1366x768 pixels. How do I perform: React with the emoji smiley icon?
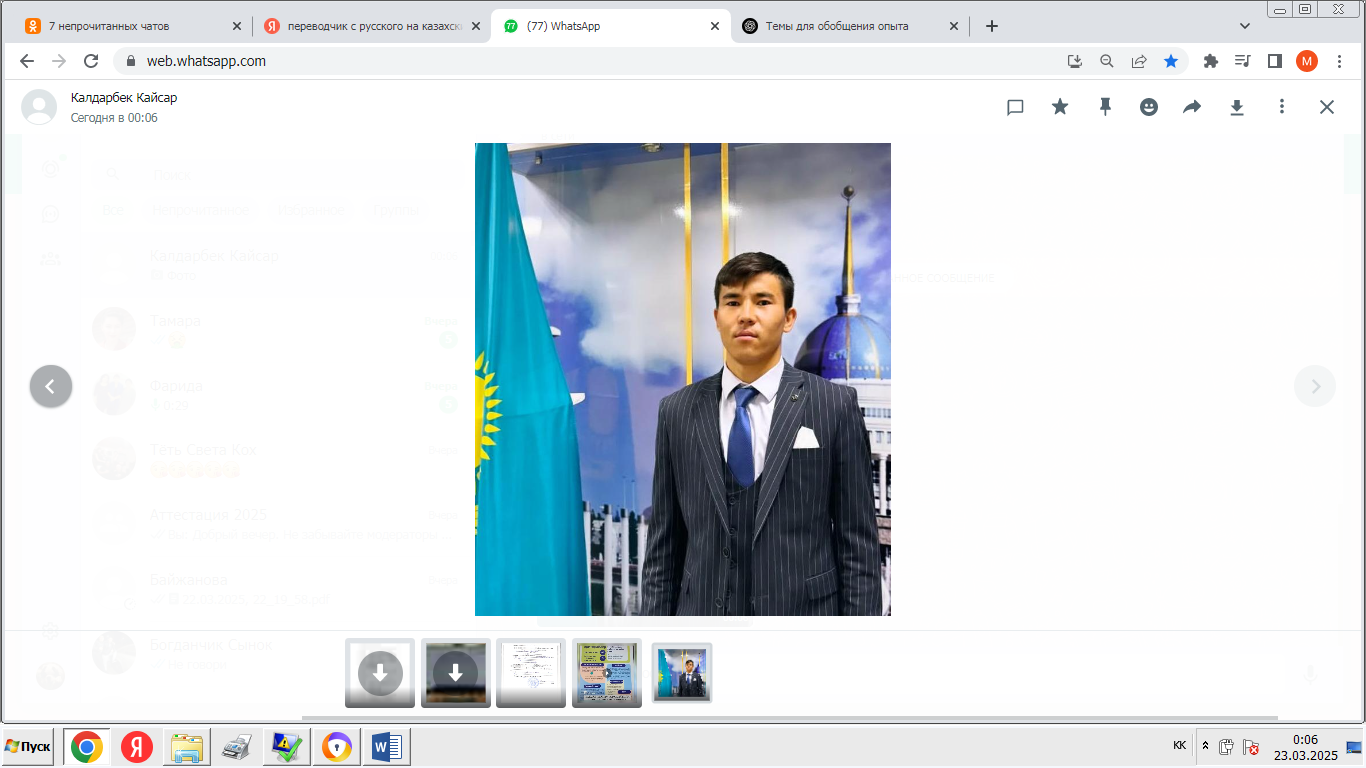1149,107
